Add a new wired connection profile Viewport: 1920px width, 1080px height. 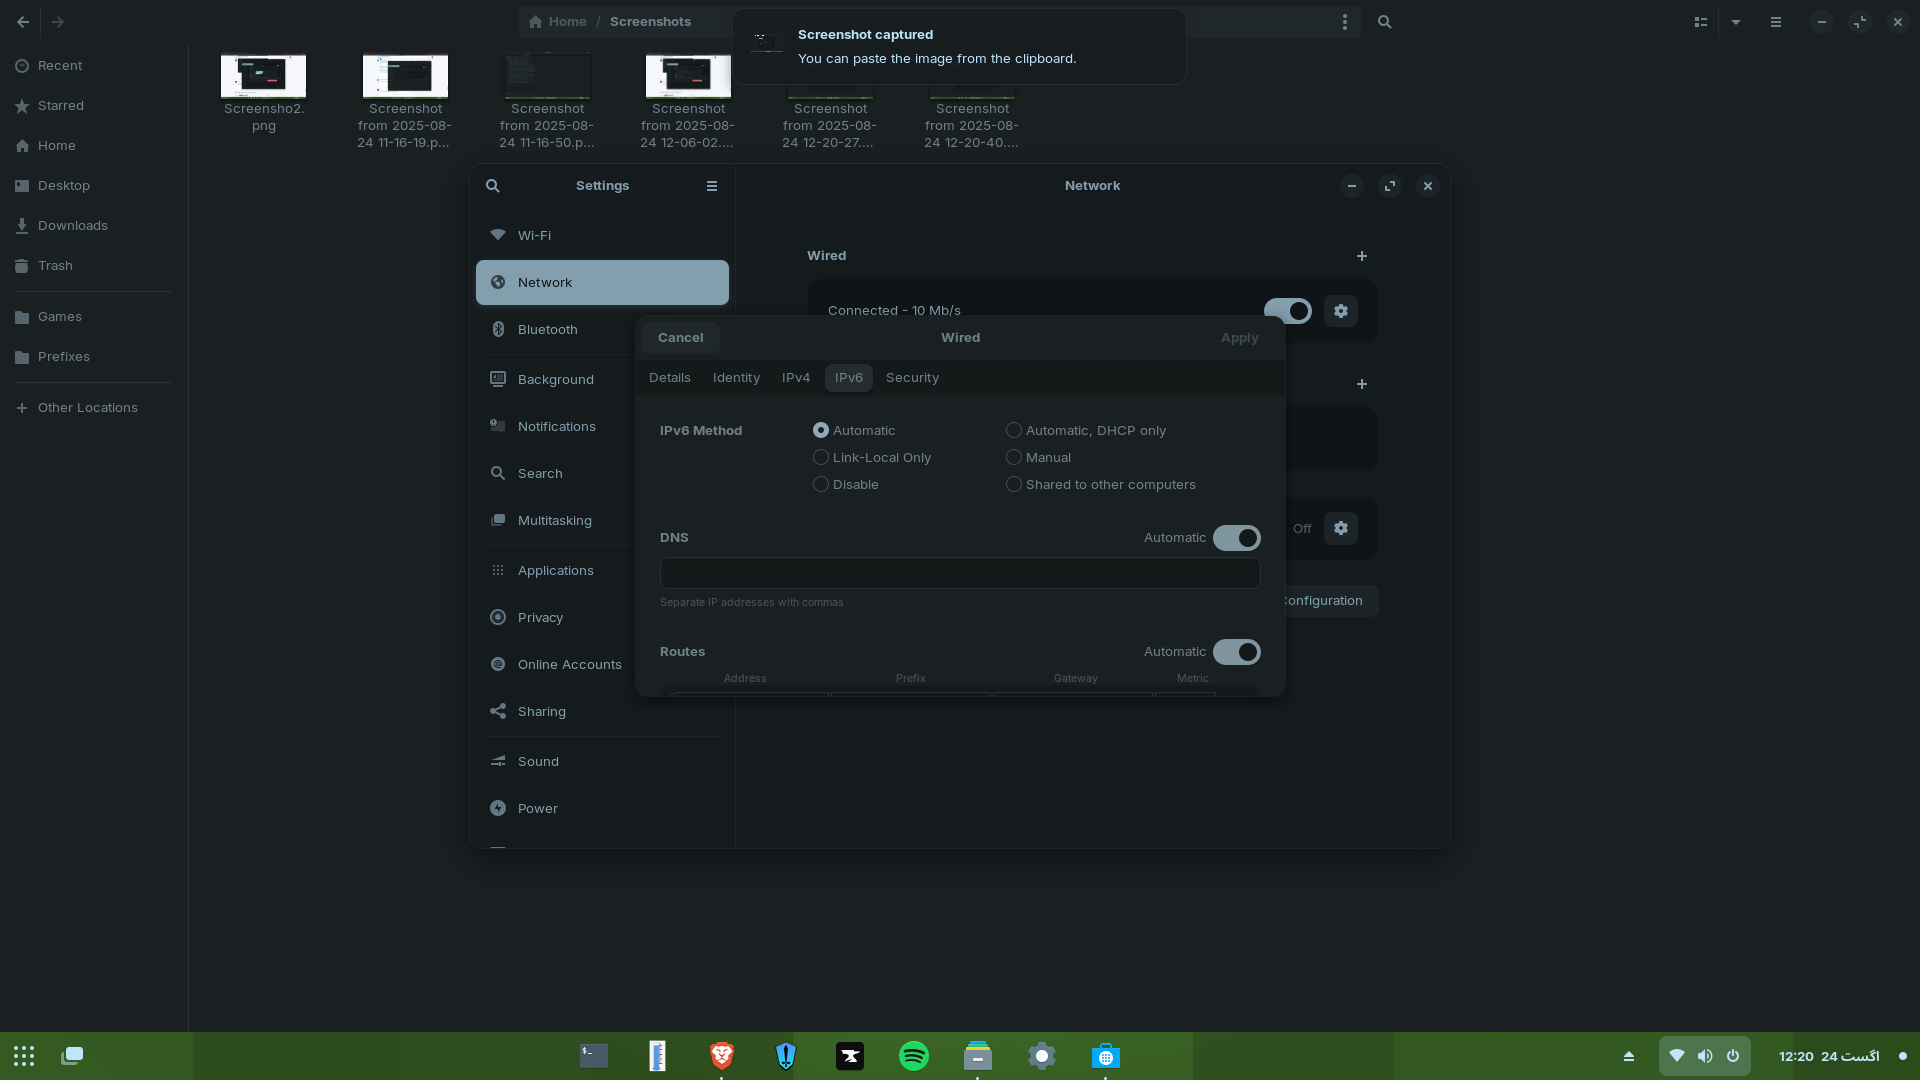point(1361,256)
